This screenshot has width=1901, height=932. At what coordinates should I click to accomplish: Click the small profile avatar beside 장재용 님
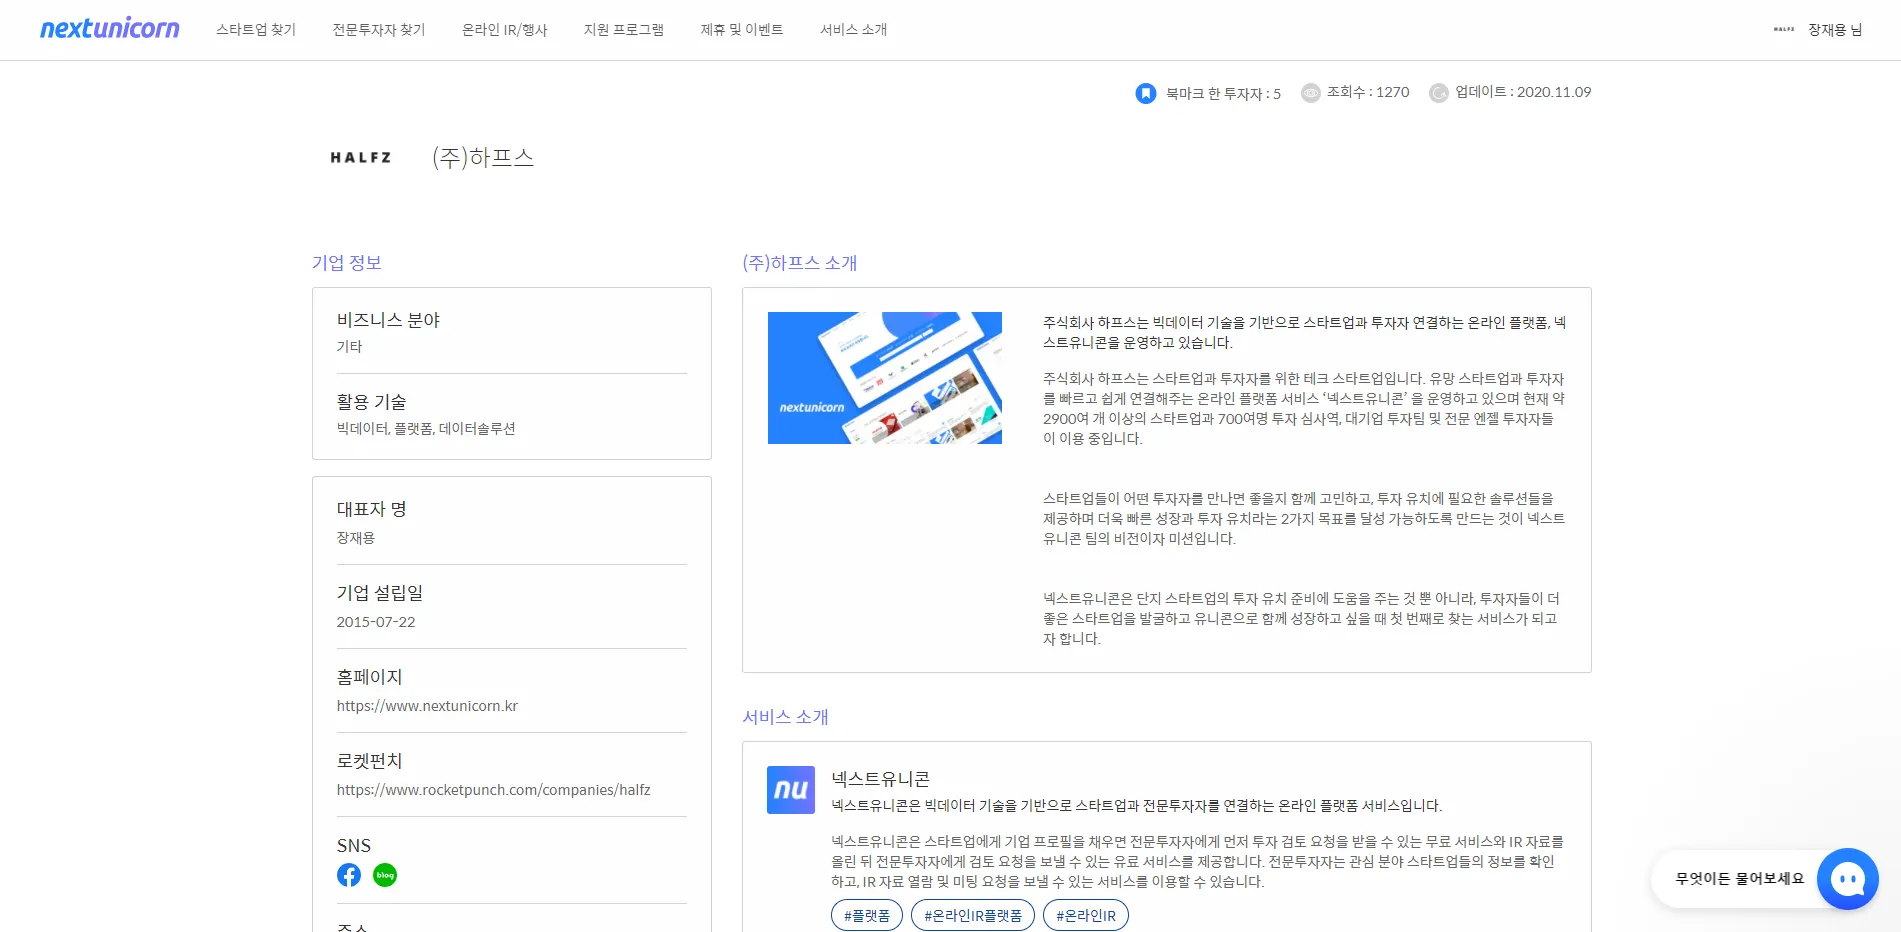(x=1784, y=30)
